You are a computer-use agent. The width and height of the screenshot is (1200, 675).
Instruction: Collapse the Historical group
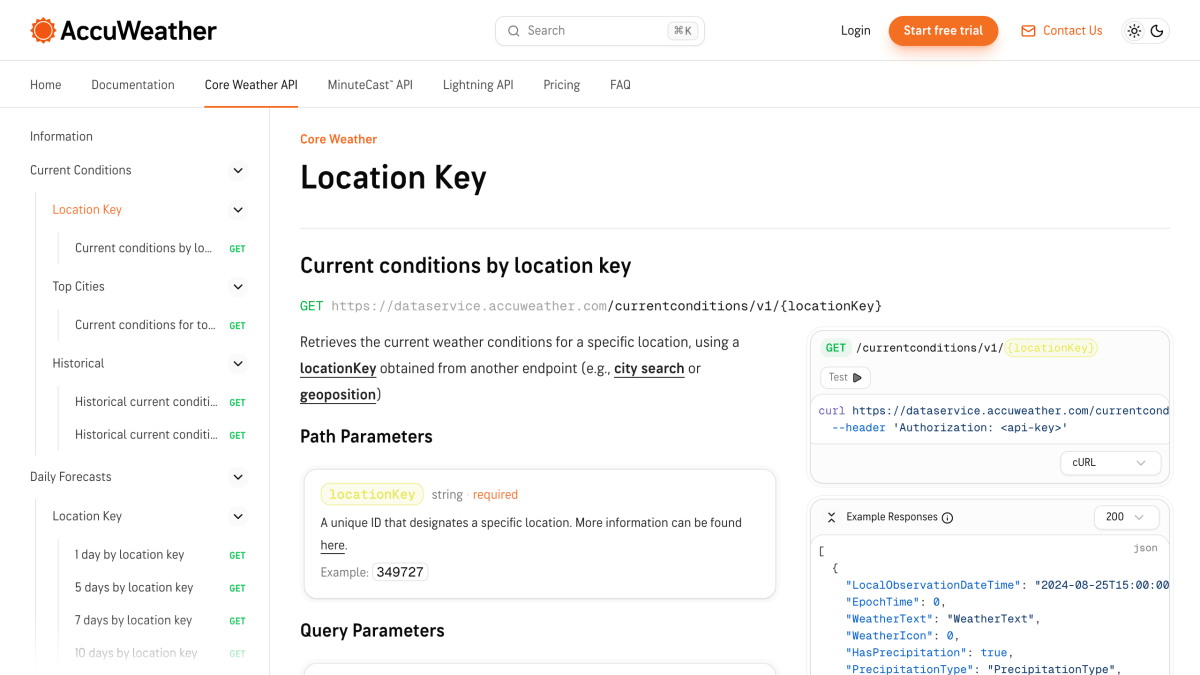tap(238, 364)
